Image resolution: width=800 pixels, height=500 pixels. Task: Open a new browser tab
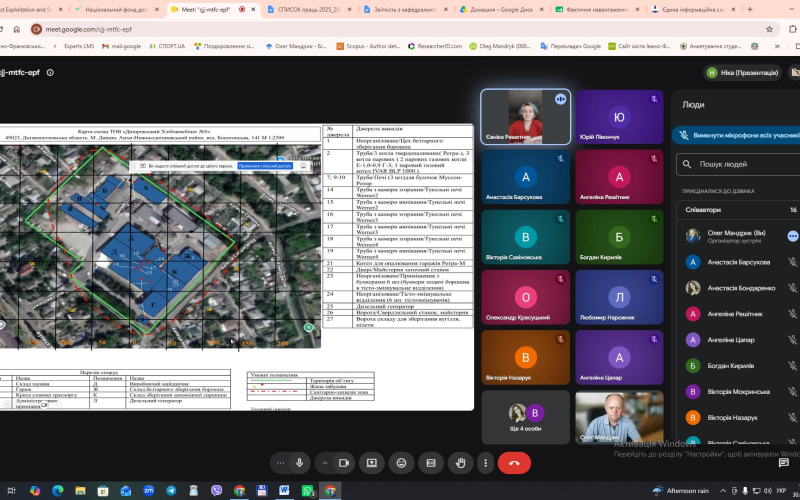pos(750,9)
